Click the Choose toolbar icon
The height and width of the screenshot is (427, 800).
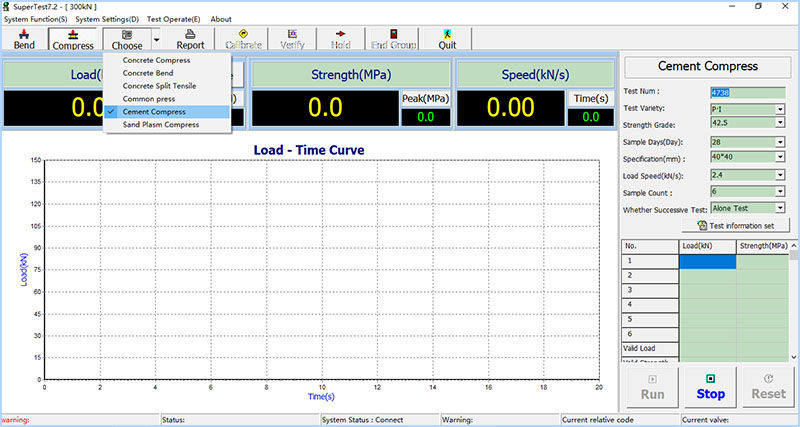126,39
